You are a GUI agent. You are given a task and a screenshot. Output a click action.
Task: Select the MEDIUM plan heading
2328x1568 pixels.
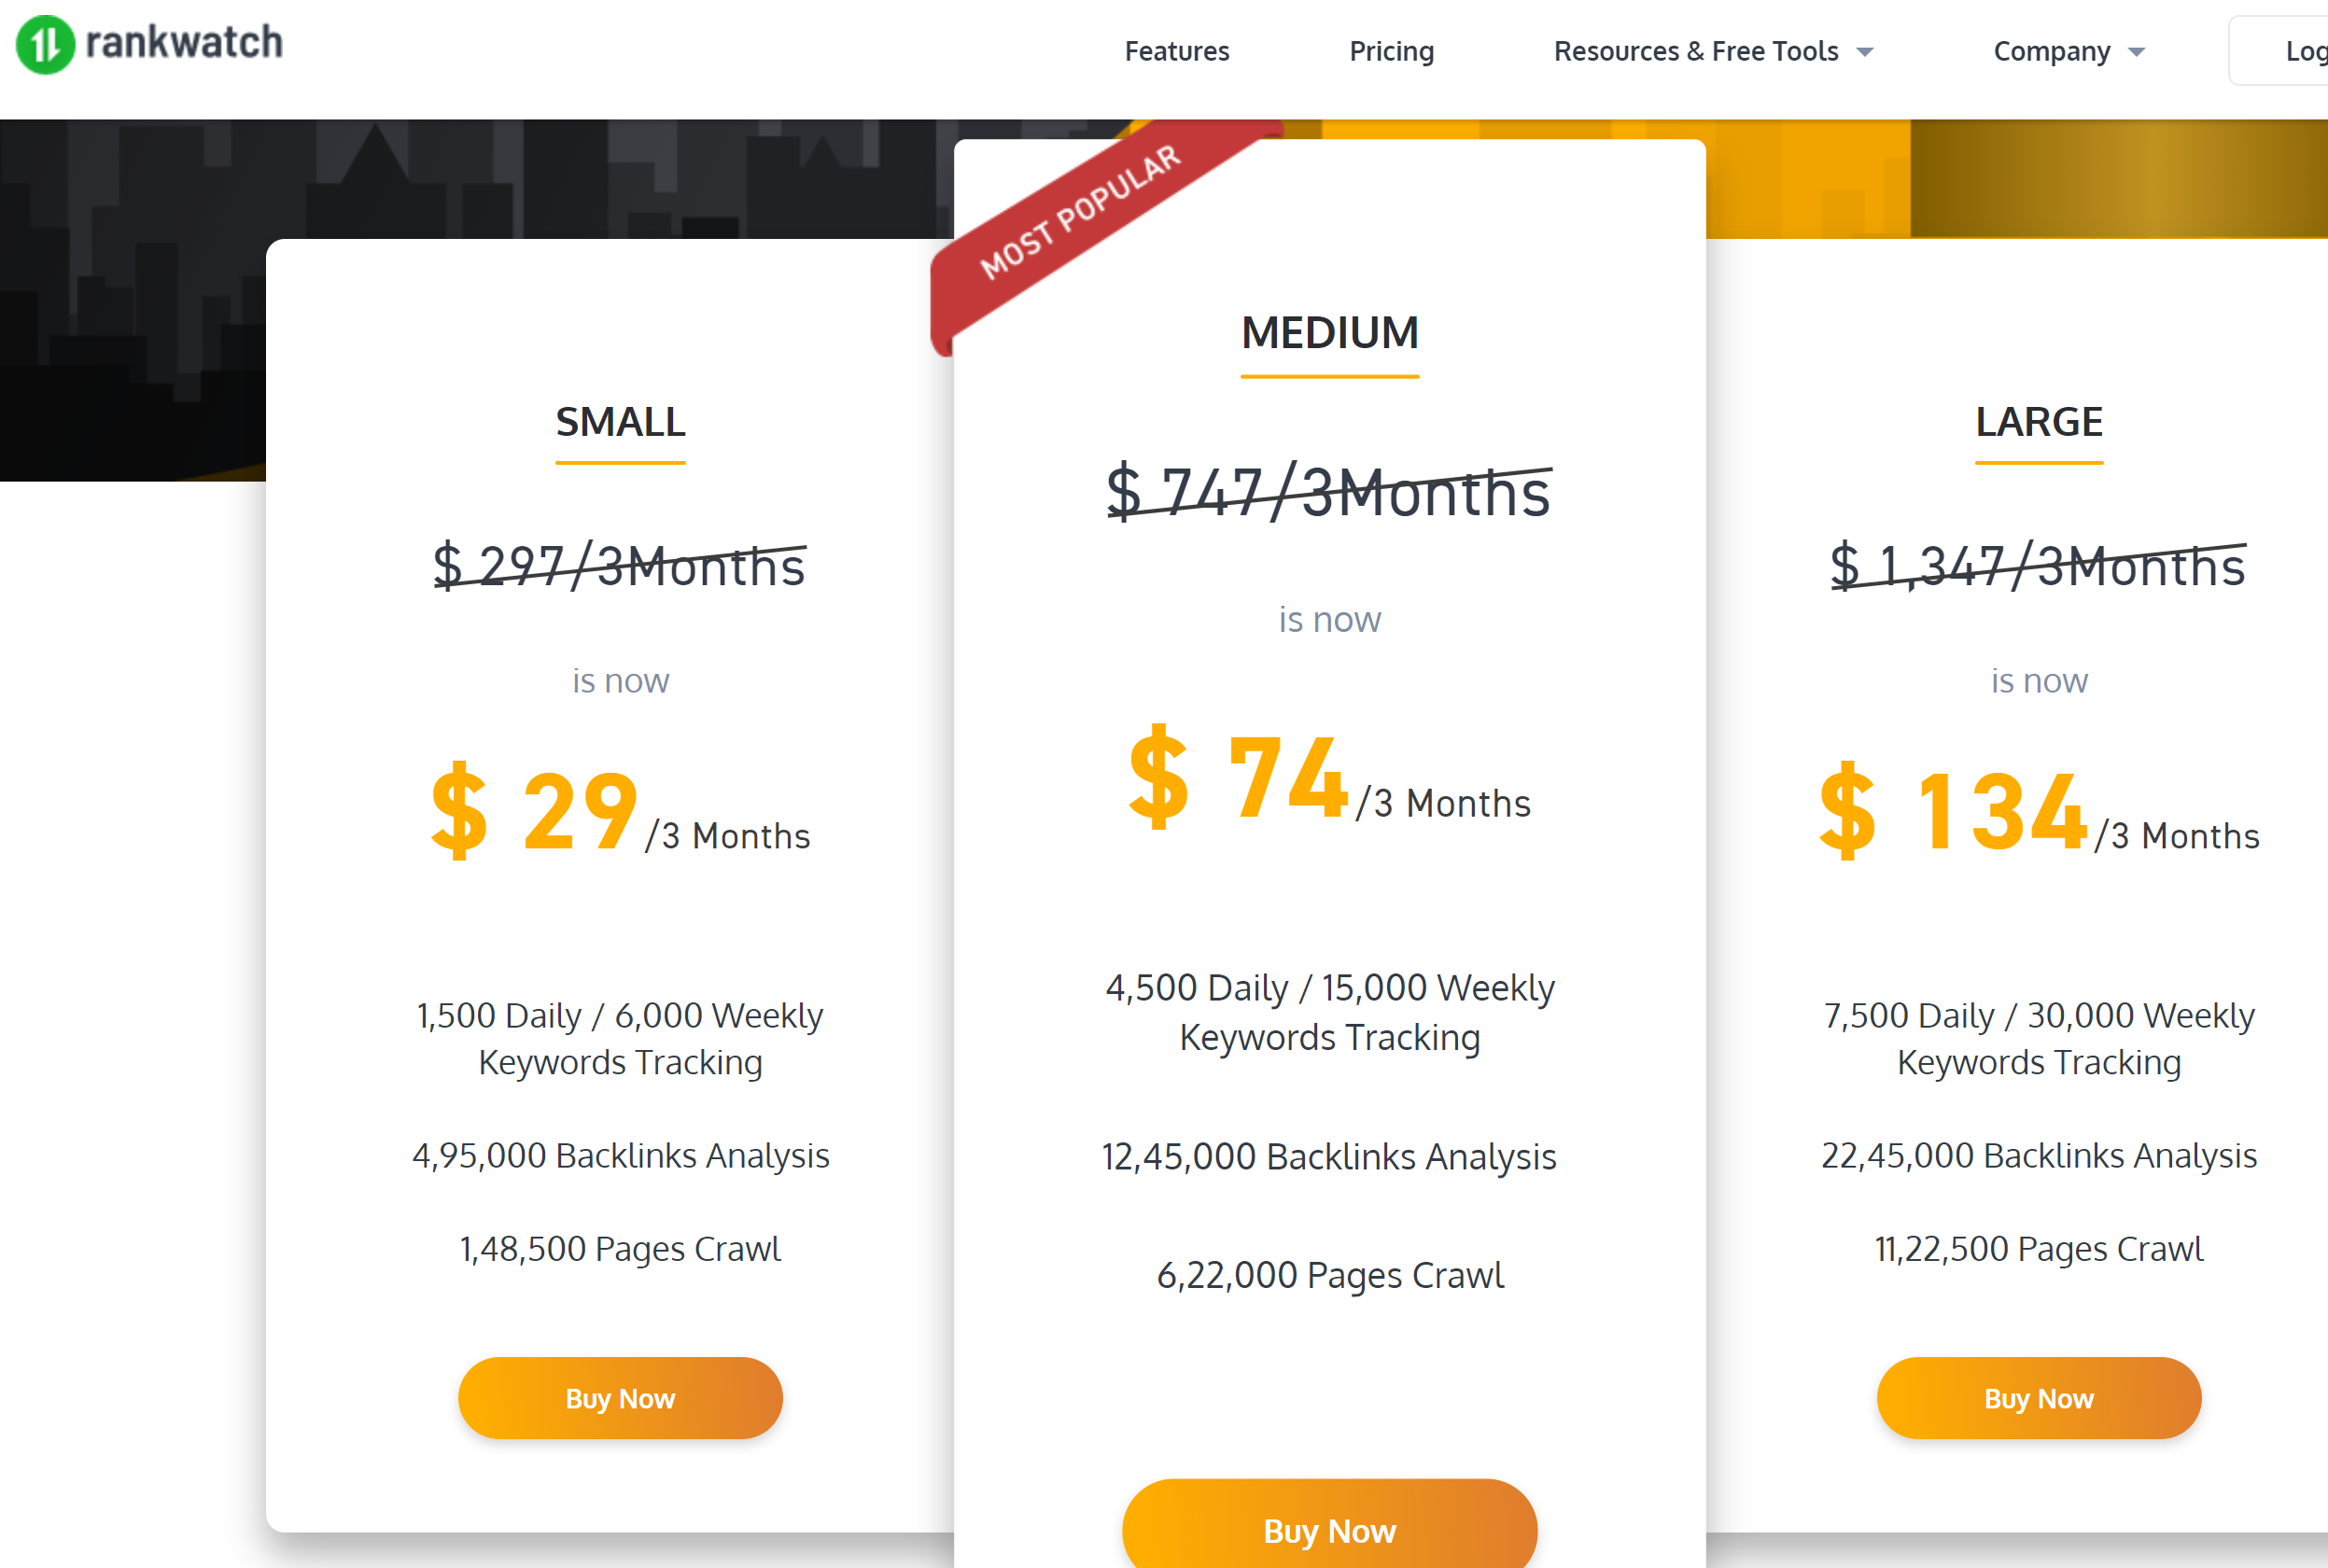[1329, 333]
